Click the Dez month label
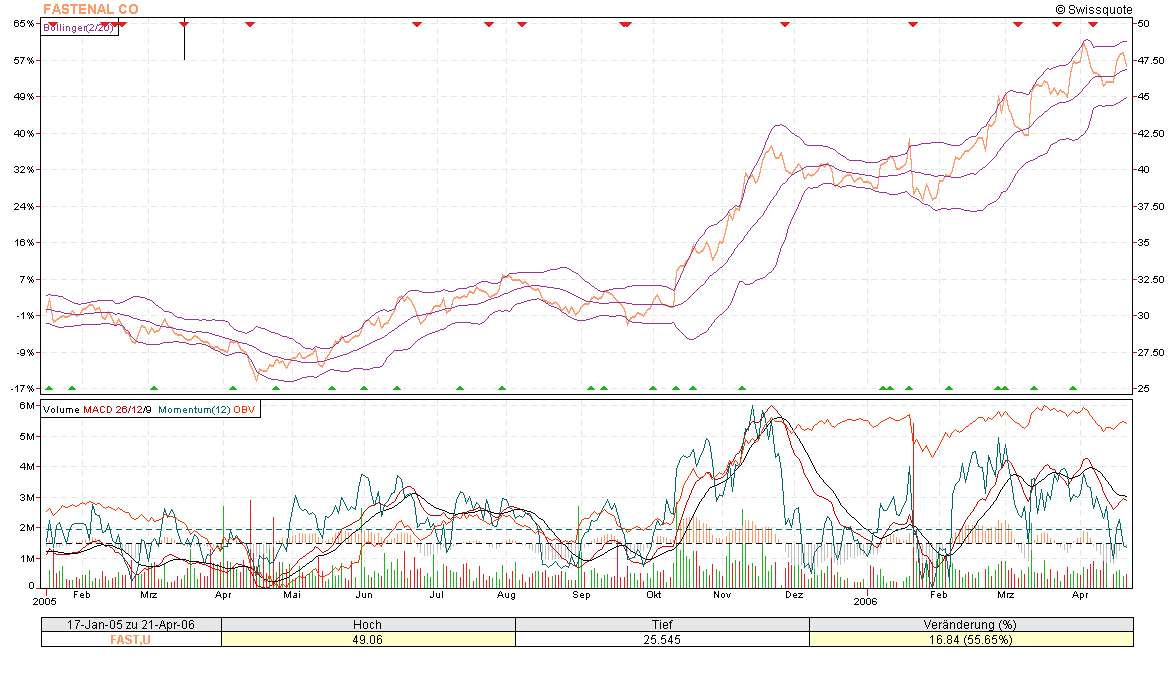The width and height of the screenshot is (1173, 677). pos(794,595)
